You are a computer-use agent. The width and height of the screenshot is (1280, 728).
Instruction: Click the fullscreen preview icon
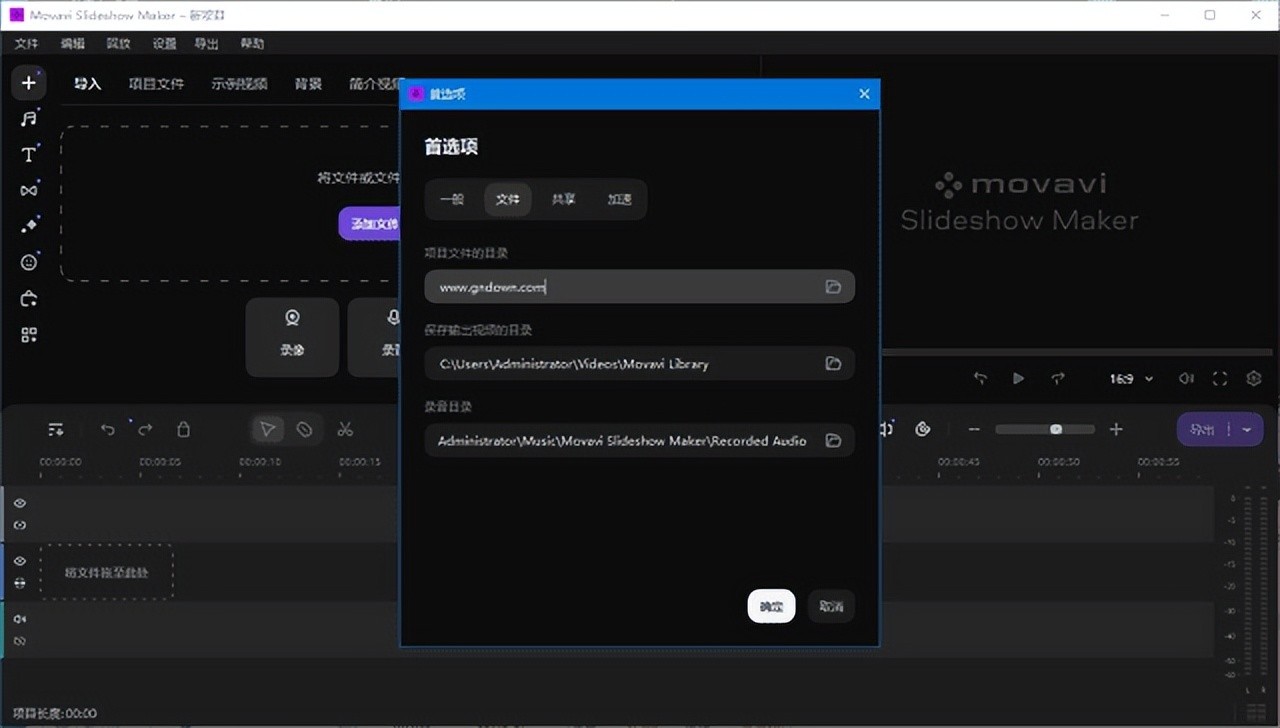[x=1220, y=379]
